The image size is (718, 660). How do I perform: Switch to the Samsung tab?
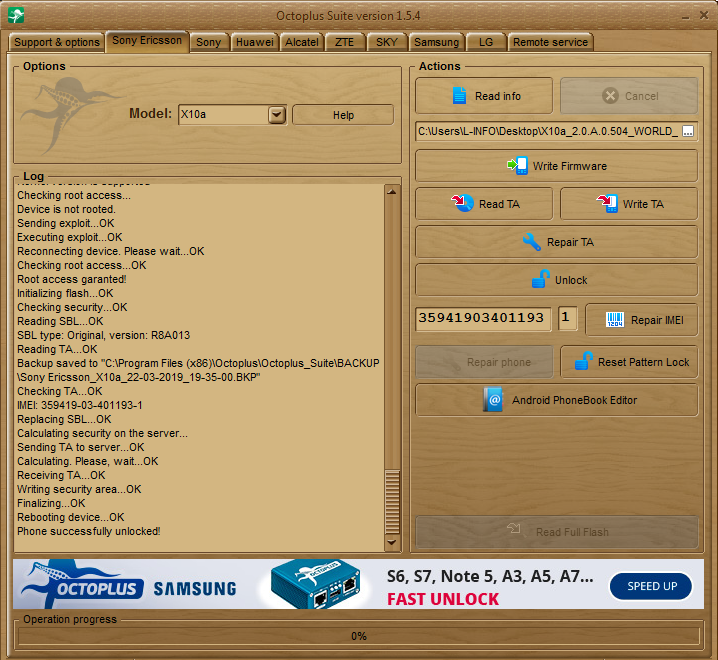tap(436, 42)
